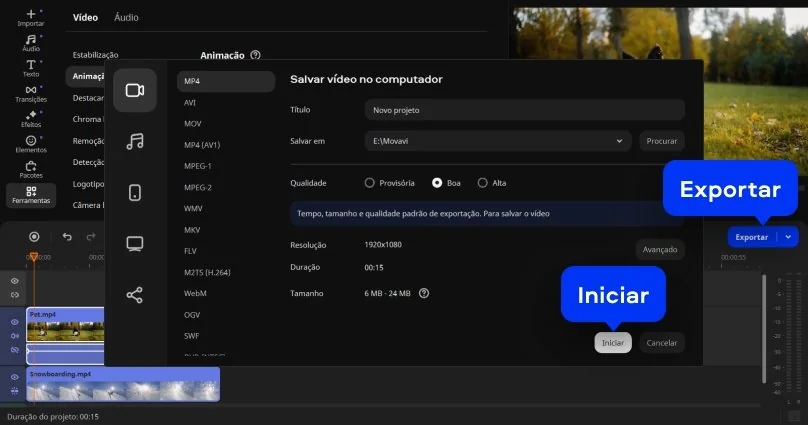The width and height of the screenshot is (808, 425).
Task: Choose the Boa quality option
Action: click(x=437, y=183)
